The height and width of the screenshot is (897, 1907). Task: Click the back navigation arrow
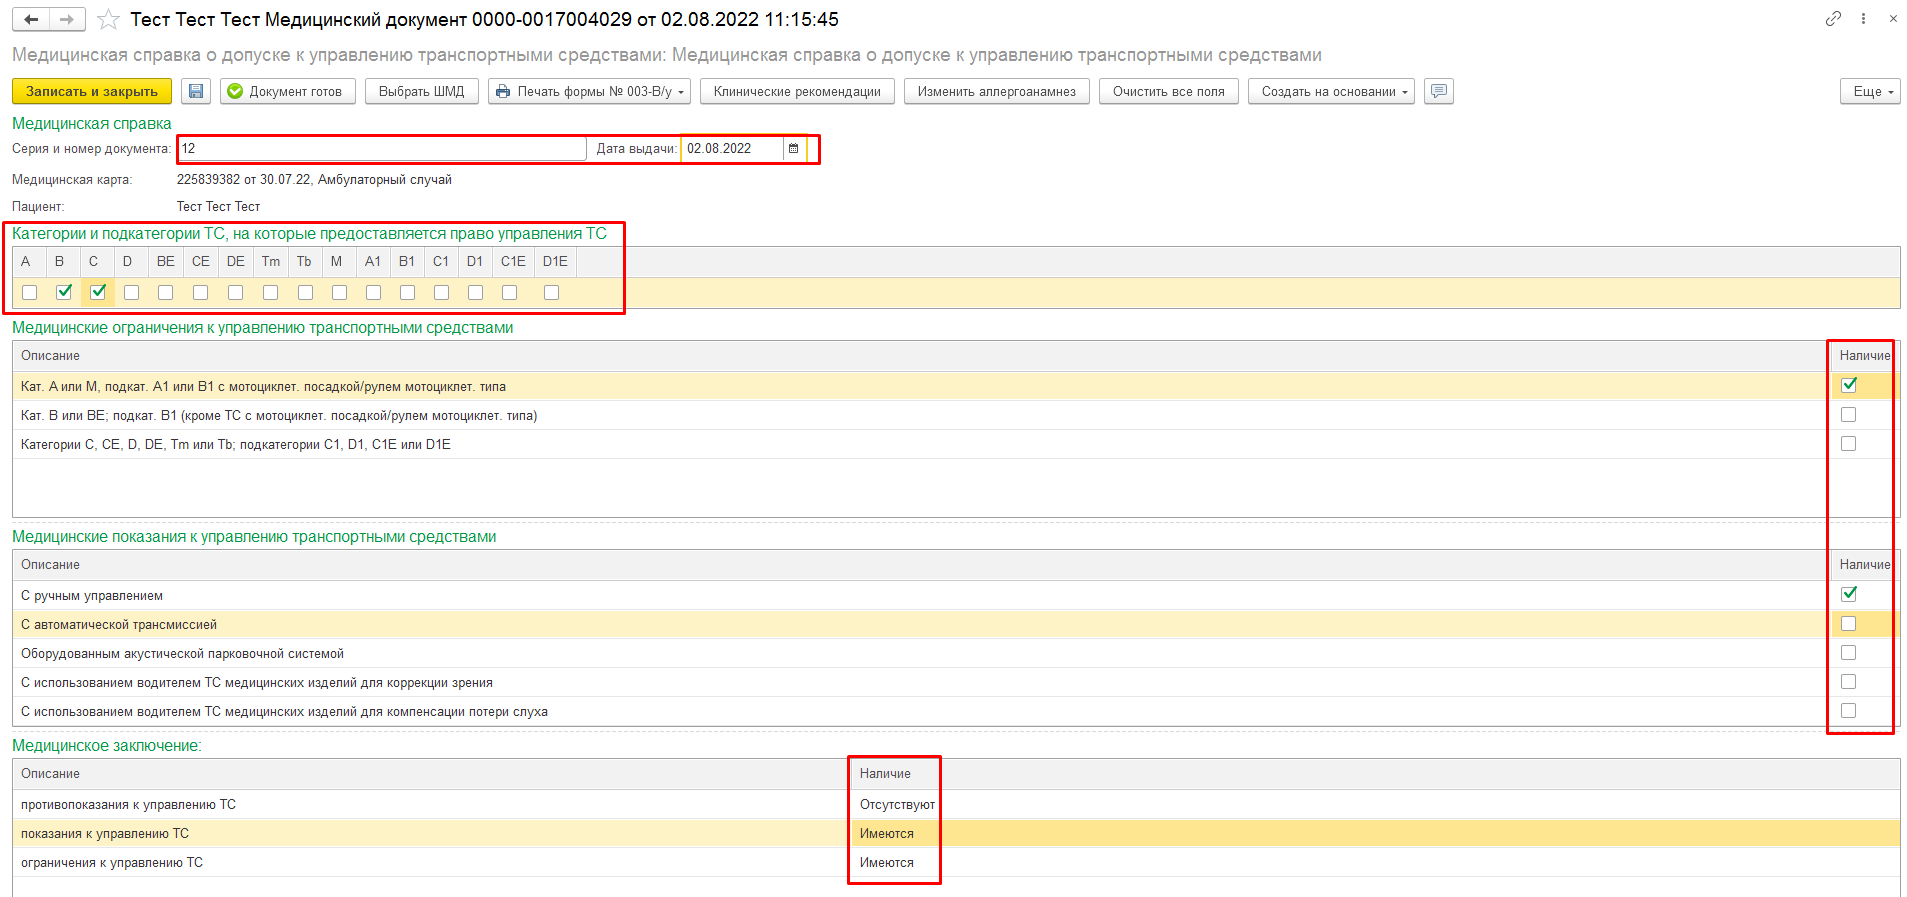point(31,20)
